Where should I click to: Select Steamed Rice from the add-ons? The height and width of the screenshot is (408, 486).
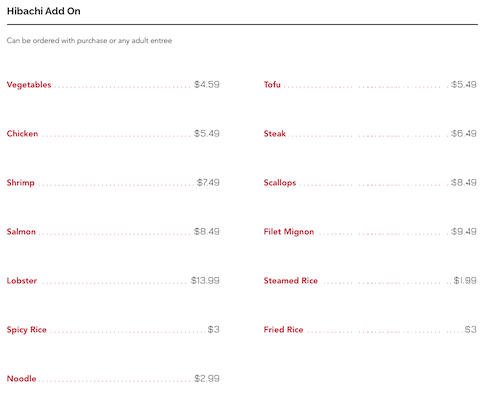291,280
